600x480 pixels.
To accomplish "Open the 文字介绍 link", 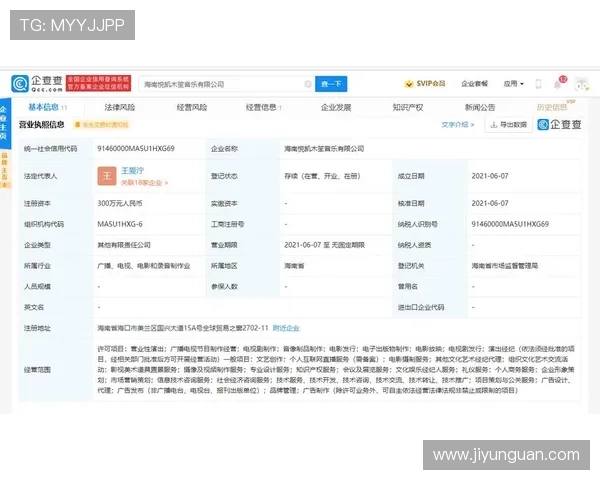I will 458,124.
